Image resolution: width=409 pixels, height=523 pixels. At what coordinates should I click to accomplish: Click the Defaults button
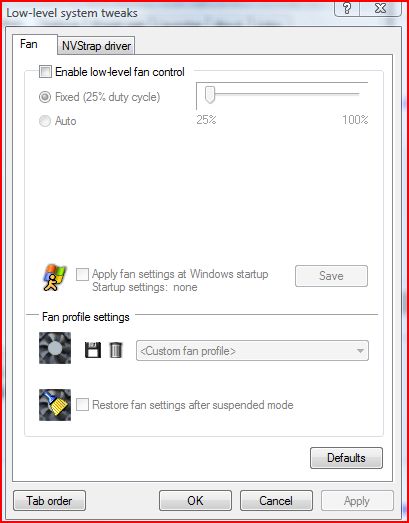[x=346, y=458]
